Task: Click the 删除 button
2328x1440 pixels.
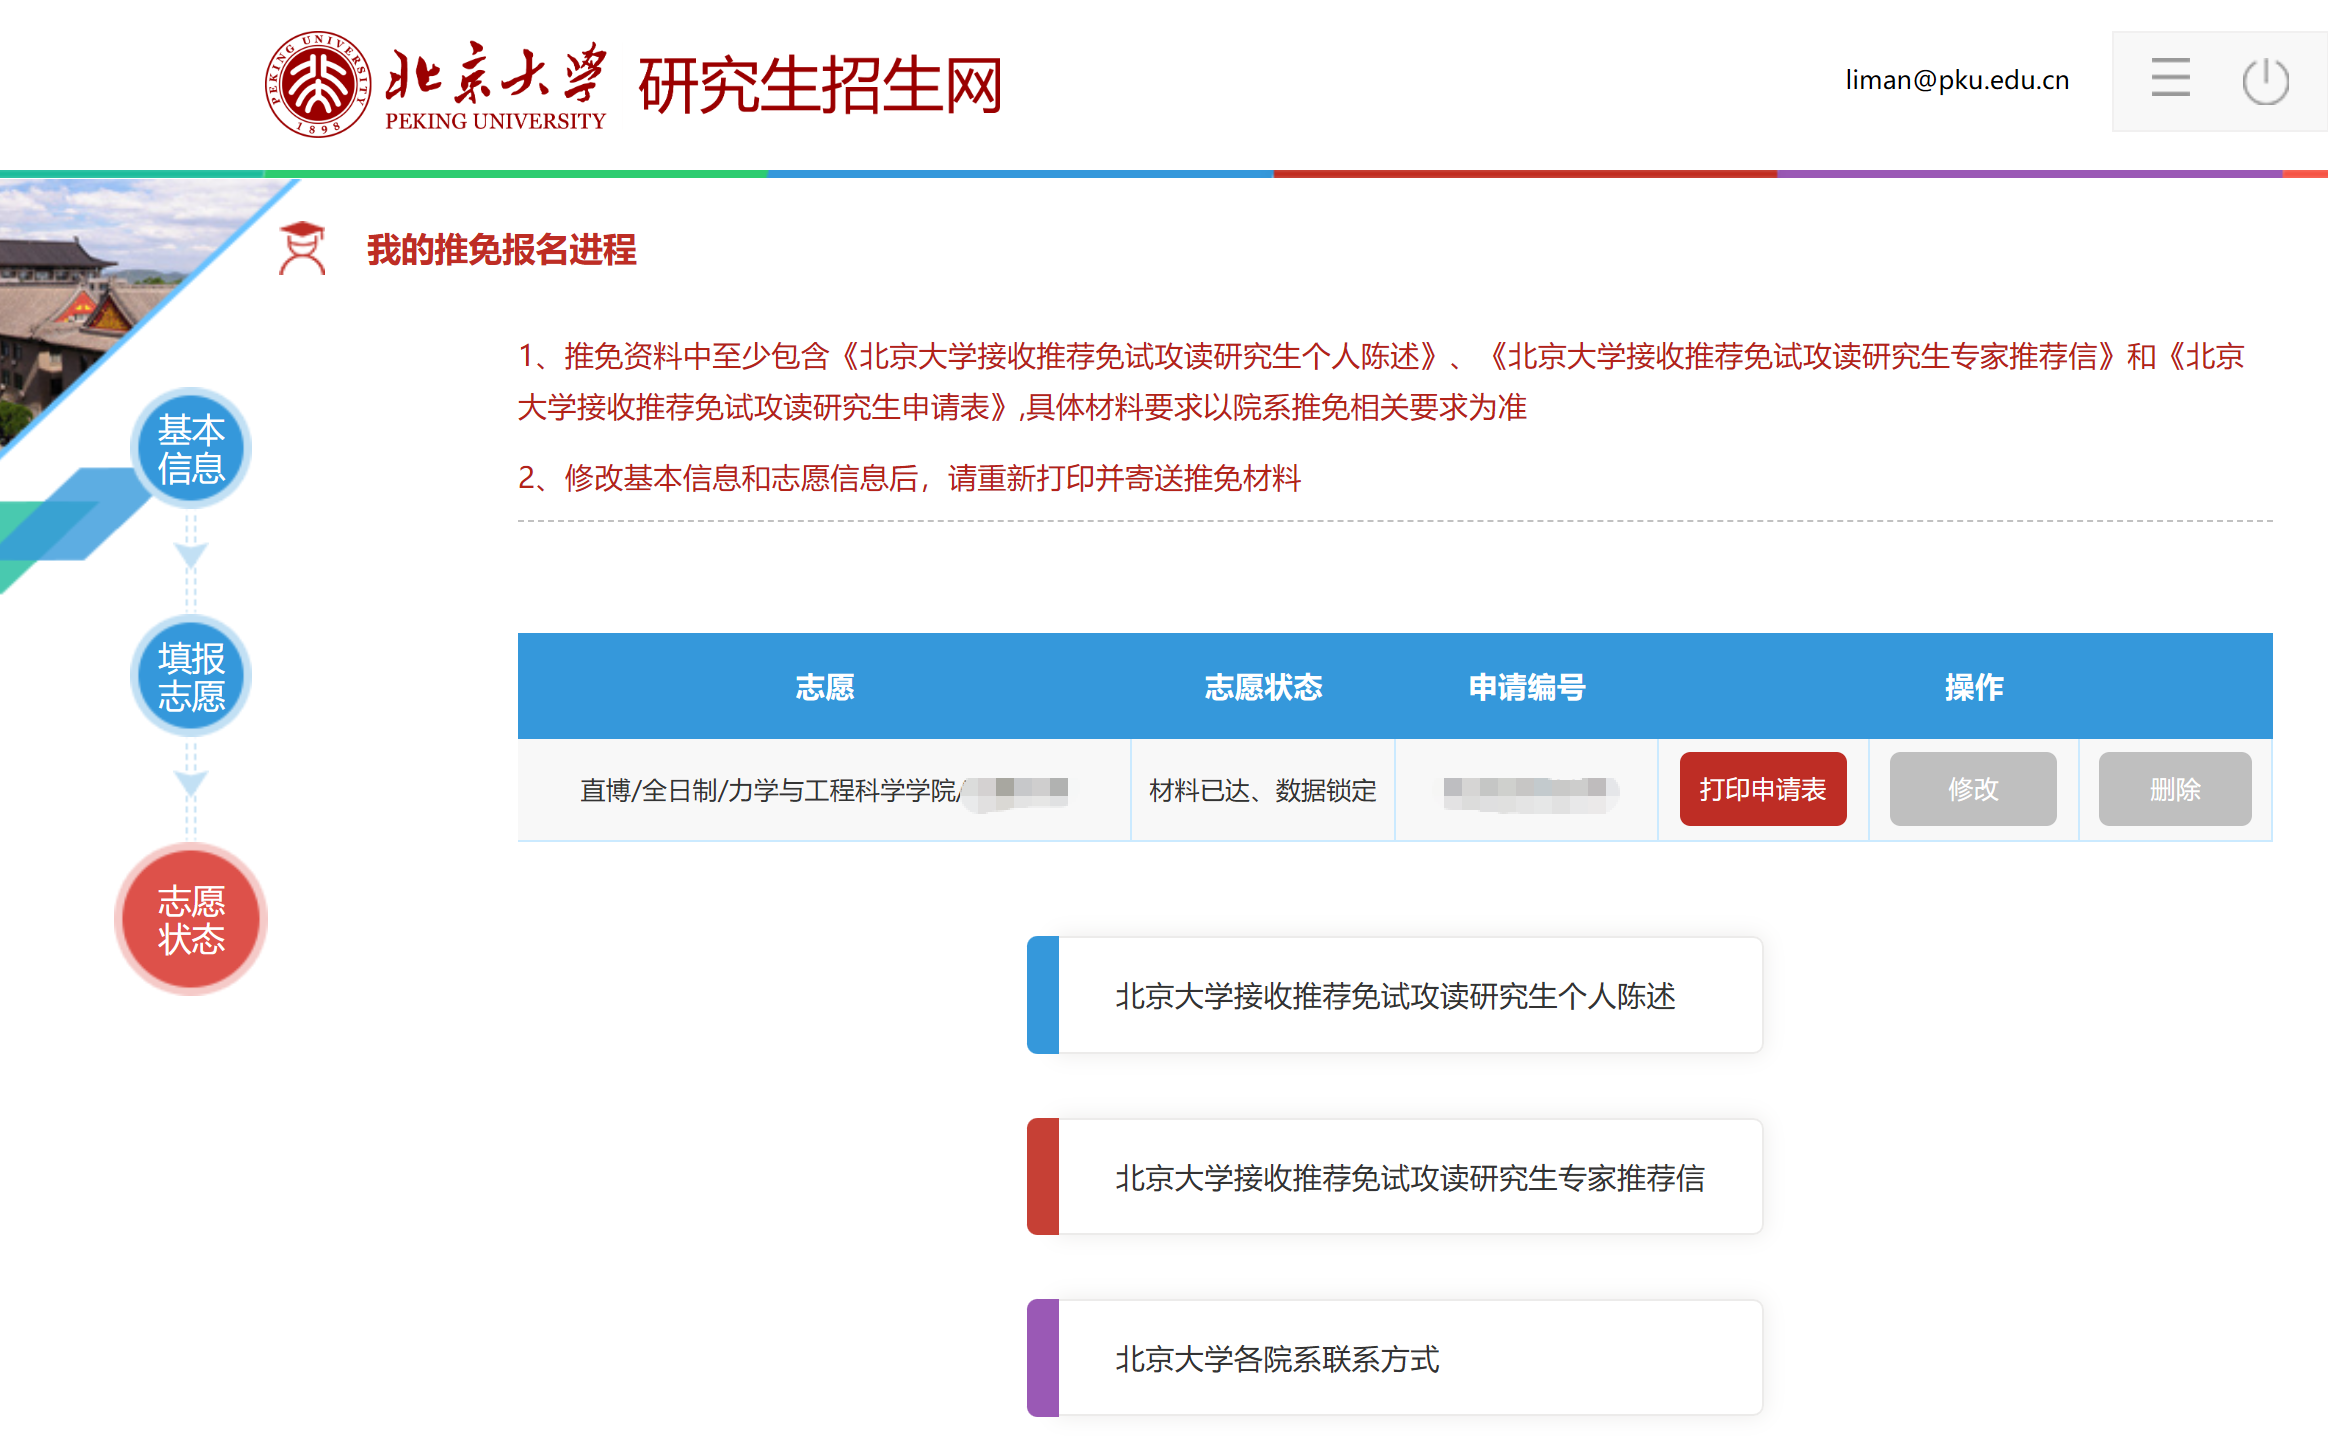Action: click(x=2175, y=789)
